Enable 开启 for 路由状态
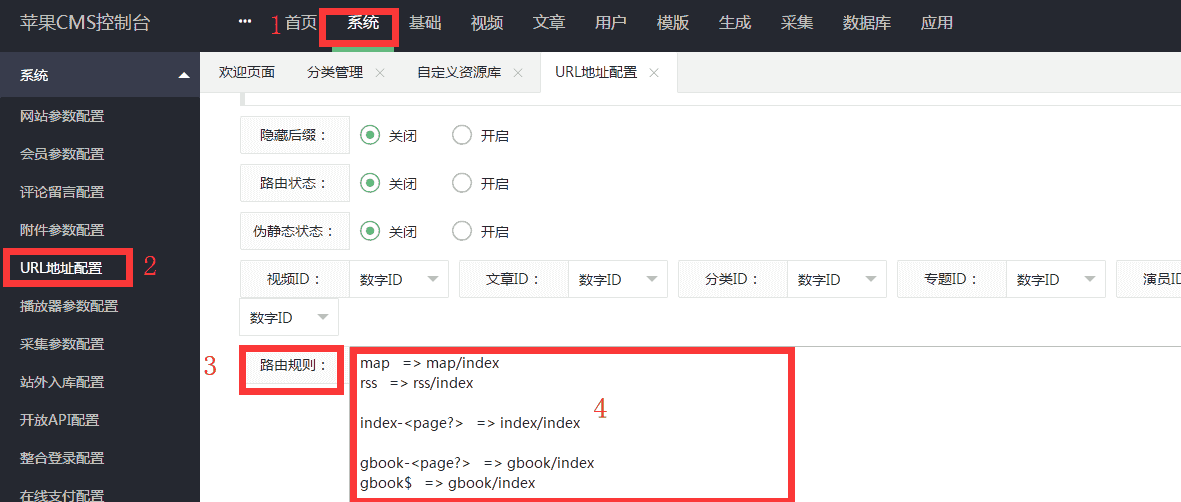Screen dimensions: 1181x502 pyautogui.click(x=461, y=183)
